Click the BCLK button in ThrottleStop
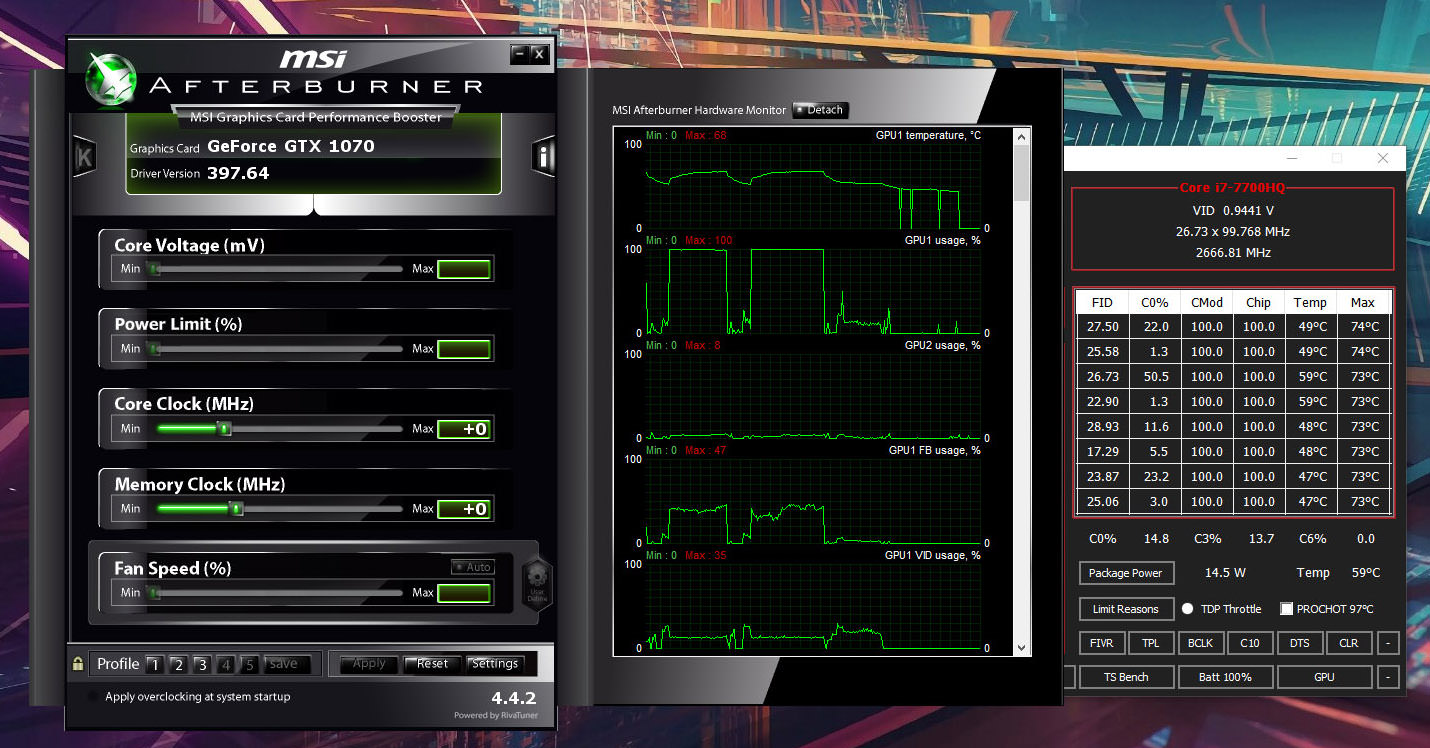Viewport: 1430px width, 748px height. [x=1201, y=643]
